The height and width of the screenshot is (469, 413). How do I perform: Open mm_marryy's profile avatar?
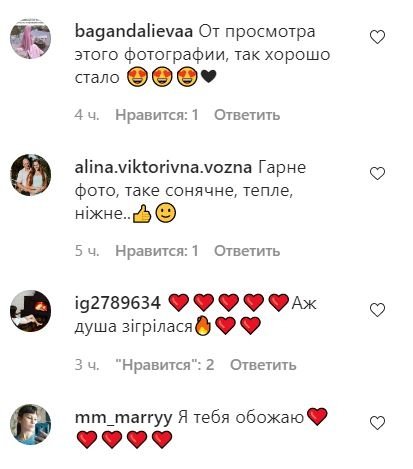(x=31, y=424)
